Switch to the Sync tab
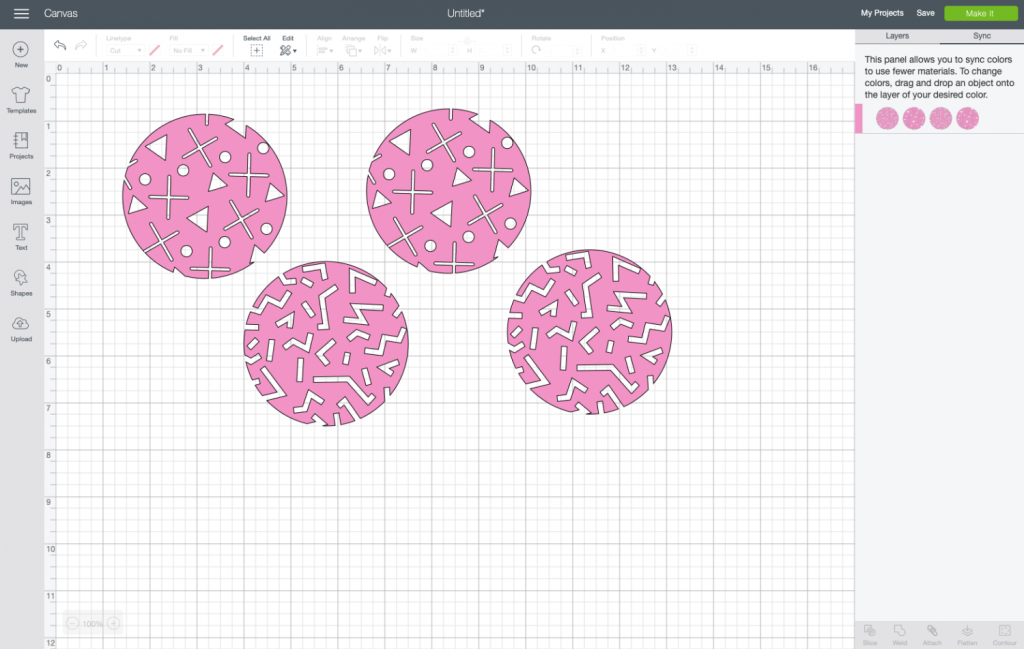This screenshot has height=649, width=1024. click(982, 36)
